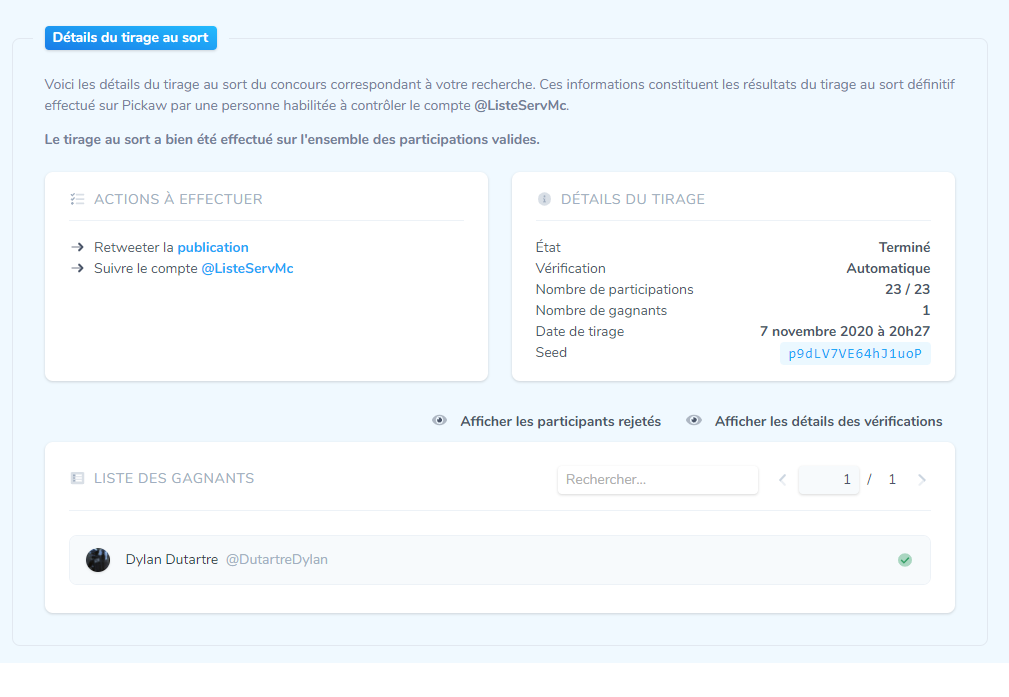Click the eye icon for détails des vérifications
The height and width of the screenshot is (697, 1009).
(x=694, y=420)
